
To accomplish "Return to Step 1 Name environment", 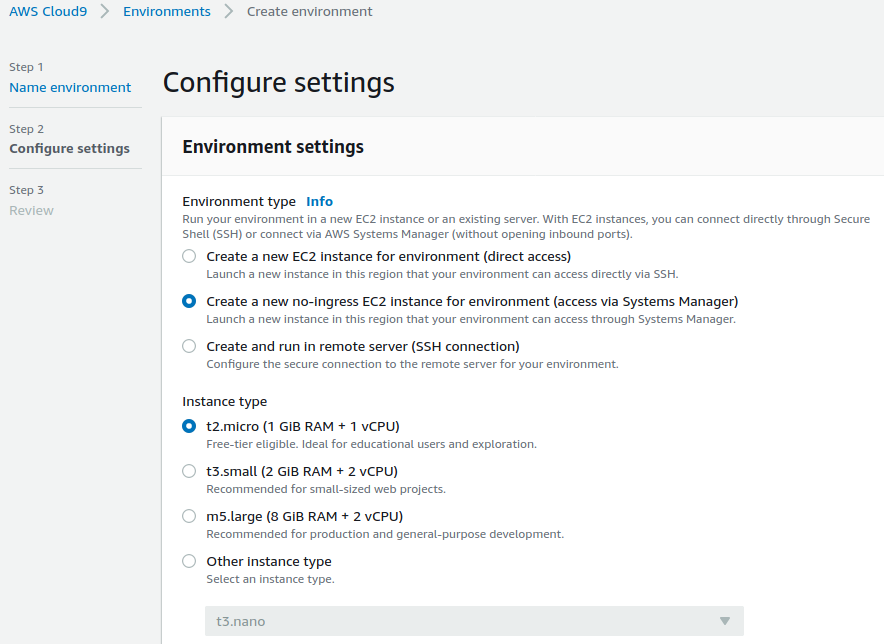I will pyautogui.click(x=70, y=87).
